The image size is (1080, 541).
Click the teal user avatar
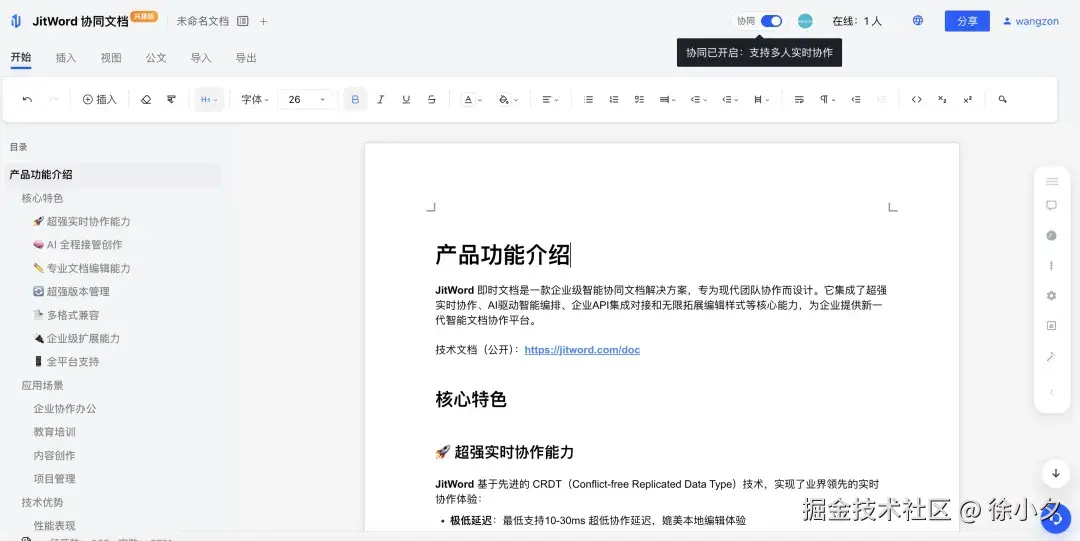(x=805, y=21)
